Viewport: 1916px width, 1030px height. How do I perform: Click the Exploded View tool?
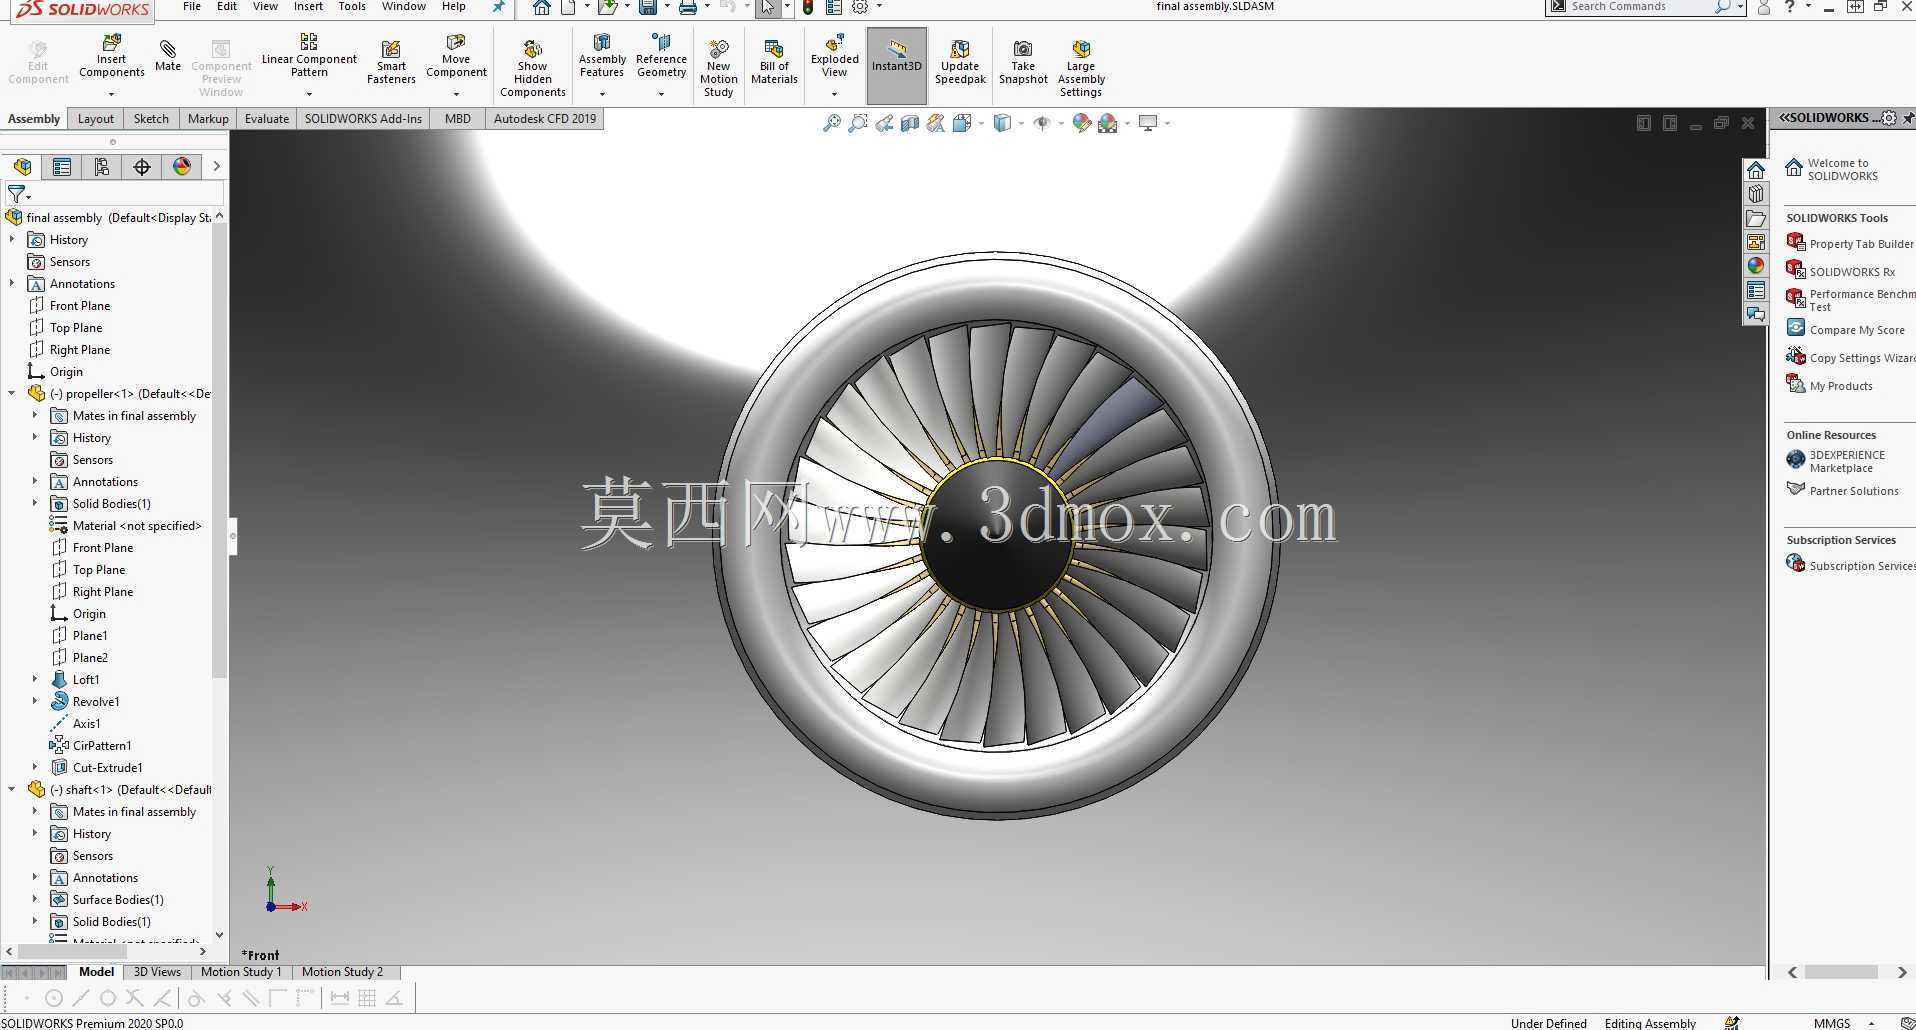[835, 56]
